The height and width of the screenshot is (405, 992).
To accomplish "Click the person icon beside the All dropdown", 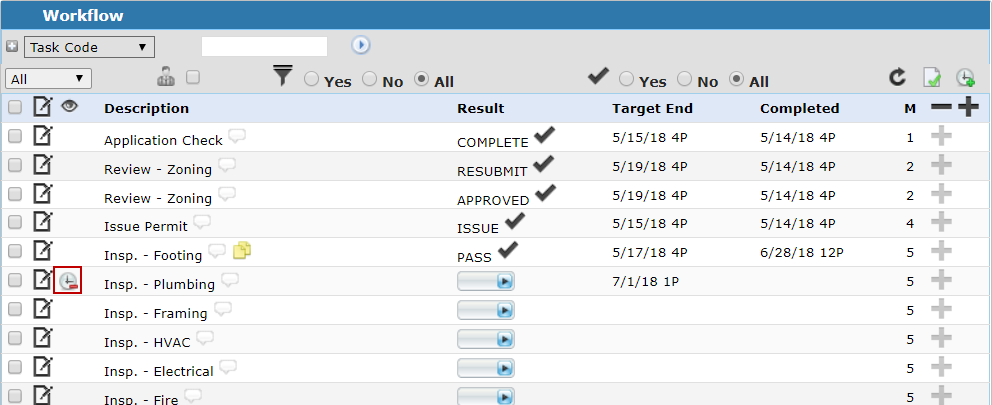I will (167, 77).
